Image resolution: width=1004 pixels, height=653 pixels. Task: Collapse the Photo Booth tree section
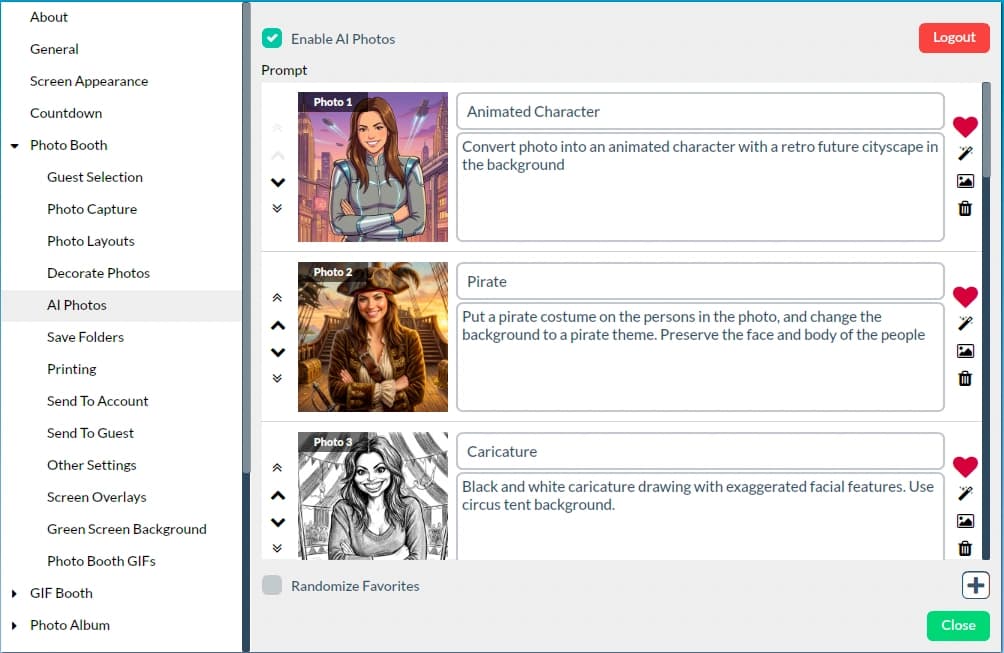coord(14,145)
